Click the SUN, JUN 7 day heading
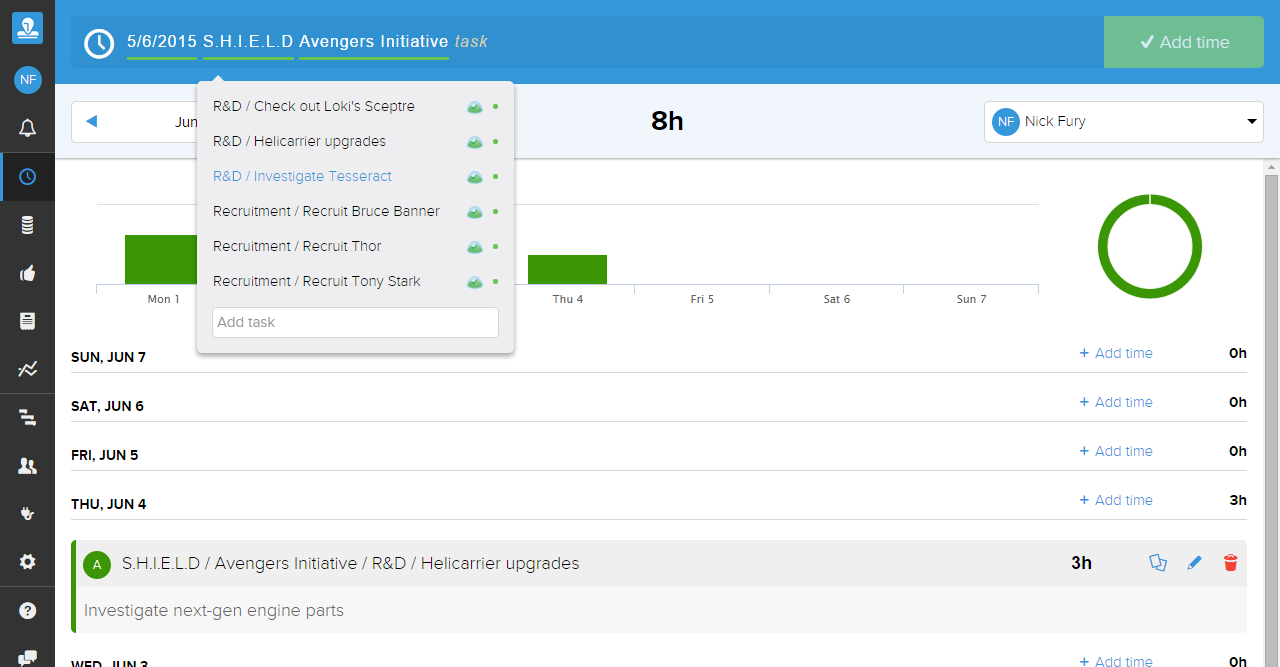 coord(108,357)
